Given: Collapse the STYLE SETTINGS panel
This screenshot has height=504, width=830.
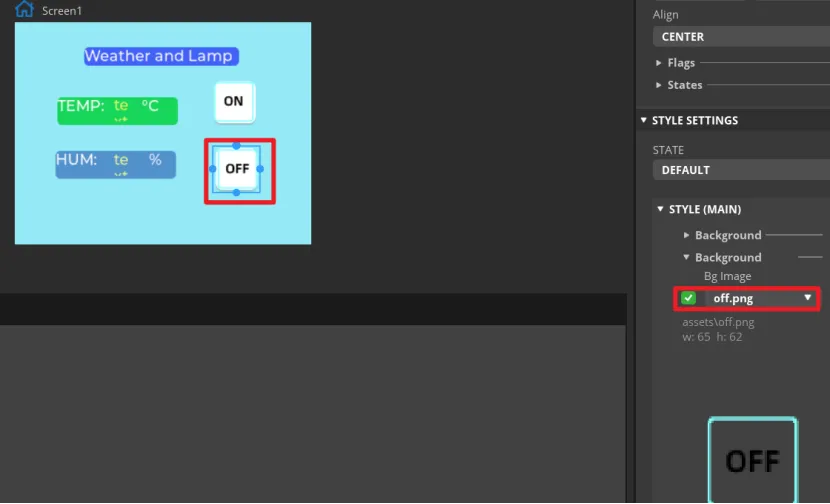Looking at the screenshot, I should [644, 121].
